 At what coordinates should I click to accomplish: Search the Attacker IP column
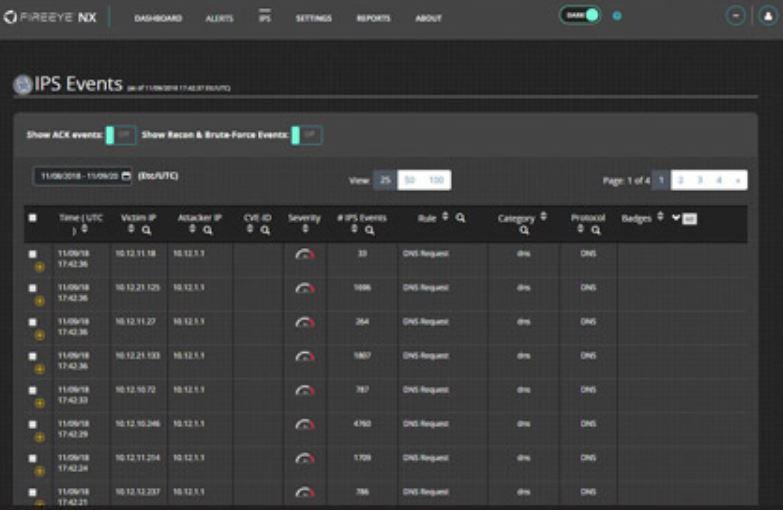click(208, 230)
